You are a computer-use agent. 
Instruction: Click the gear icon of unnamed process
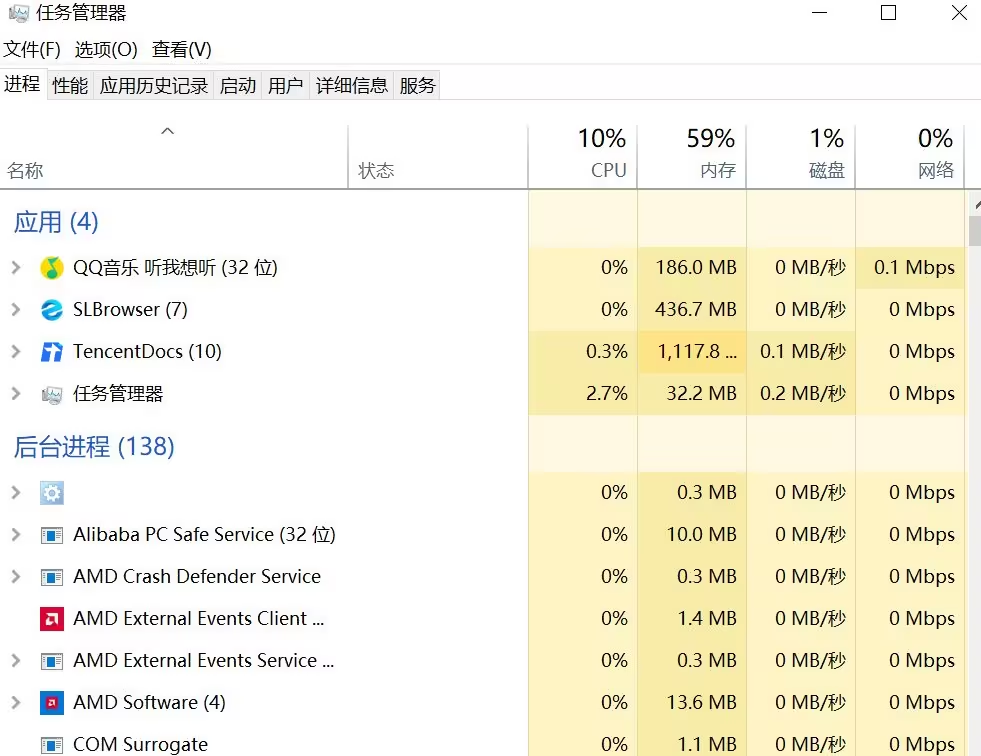(x=52, y=493)
